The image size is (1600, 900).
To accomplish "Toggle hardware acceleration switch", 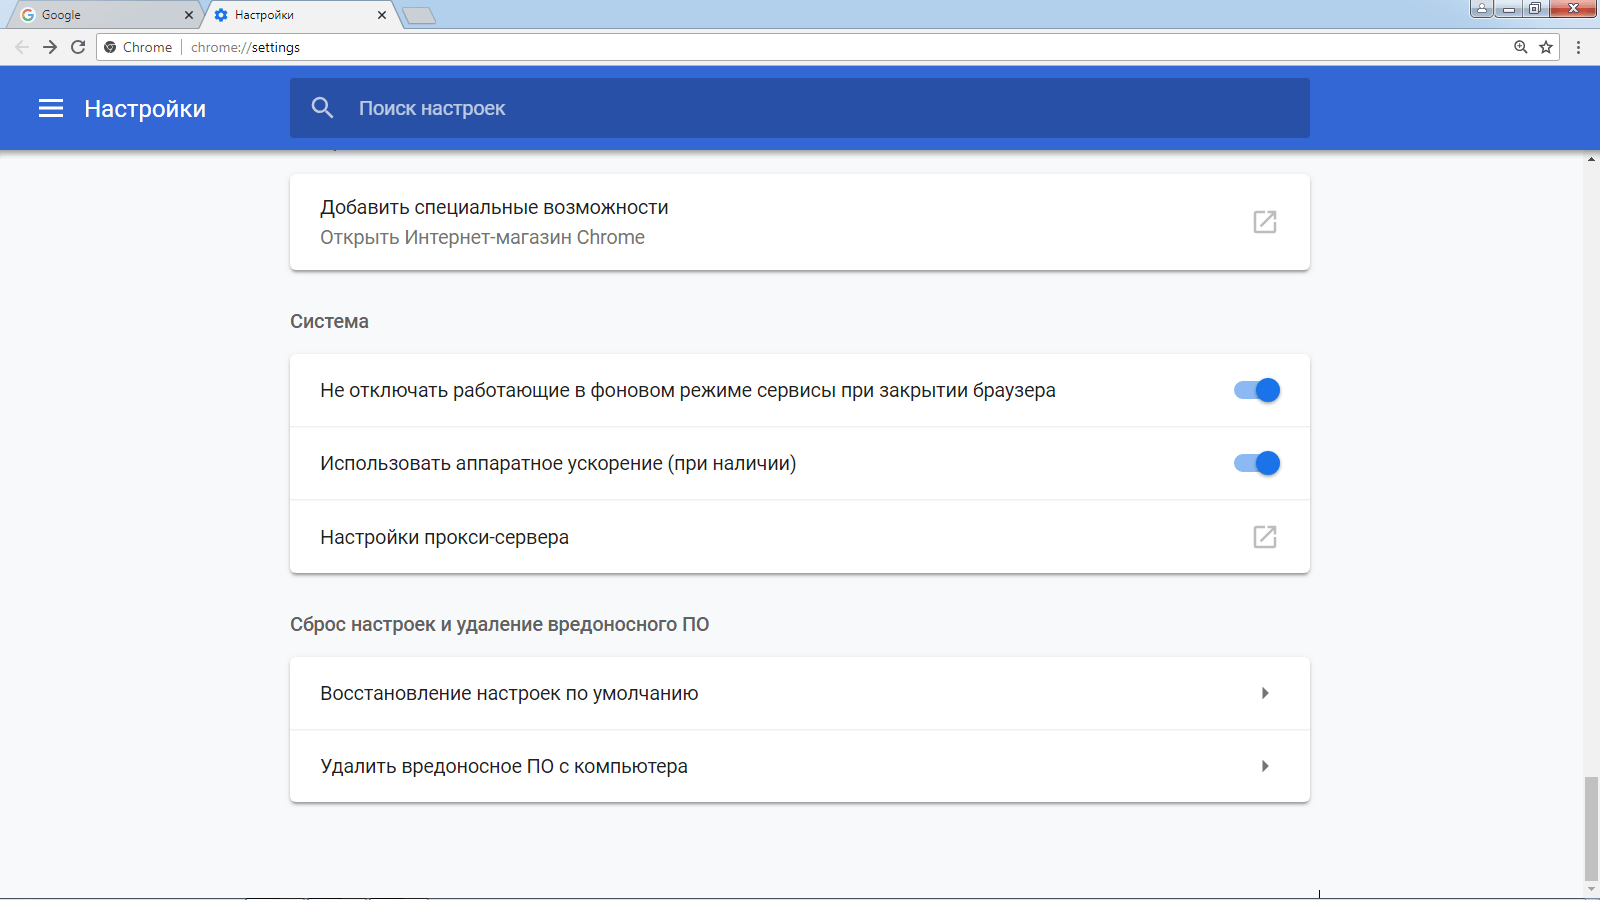I will [x=1257, y=463].
